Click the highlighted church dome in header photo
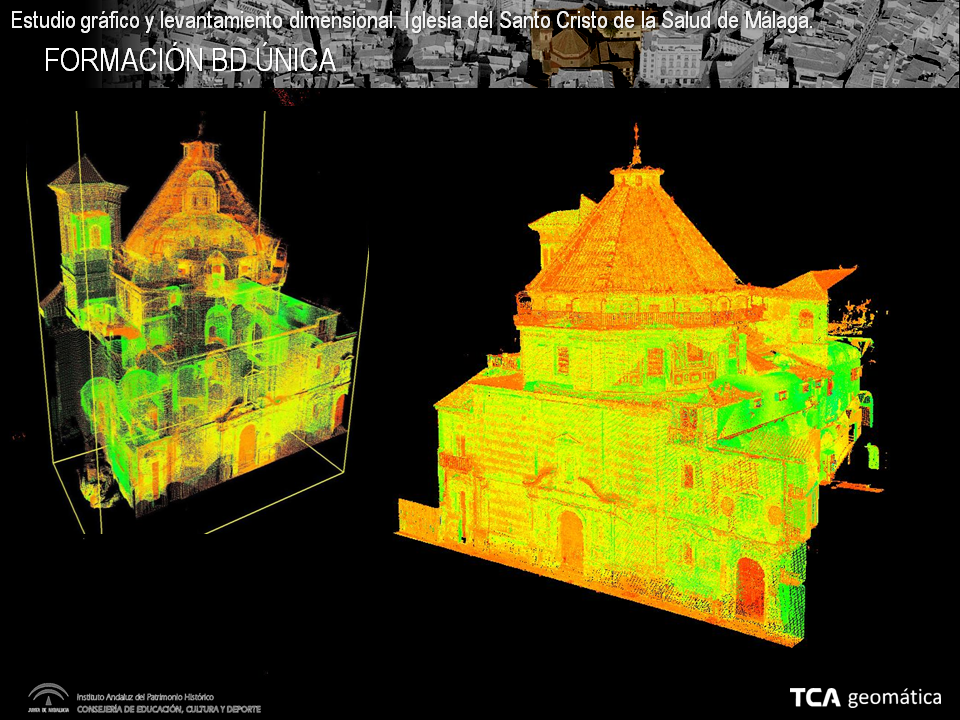 [x=571, y=45]
